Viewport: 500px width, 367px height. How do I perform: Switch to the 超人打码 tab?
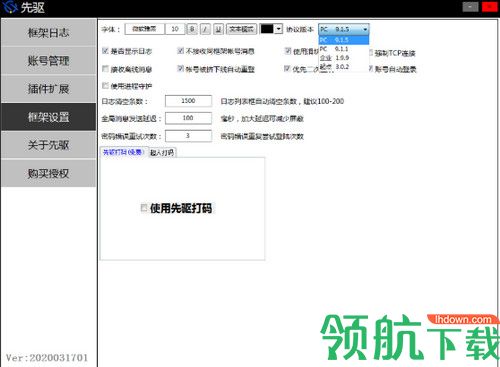[162, 153]
